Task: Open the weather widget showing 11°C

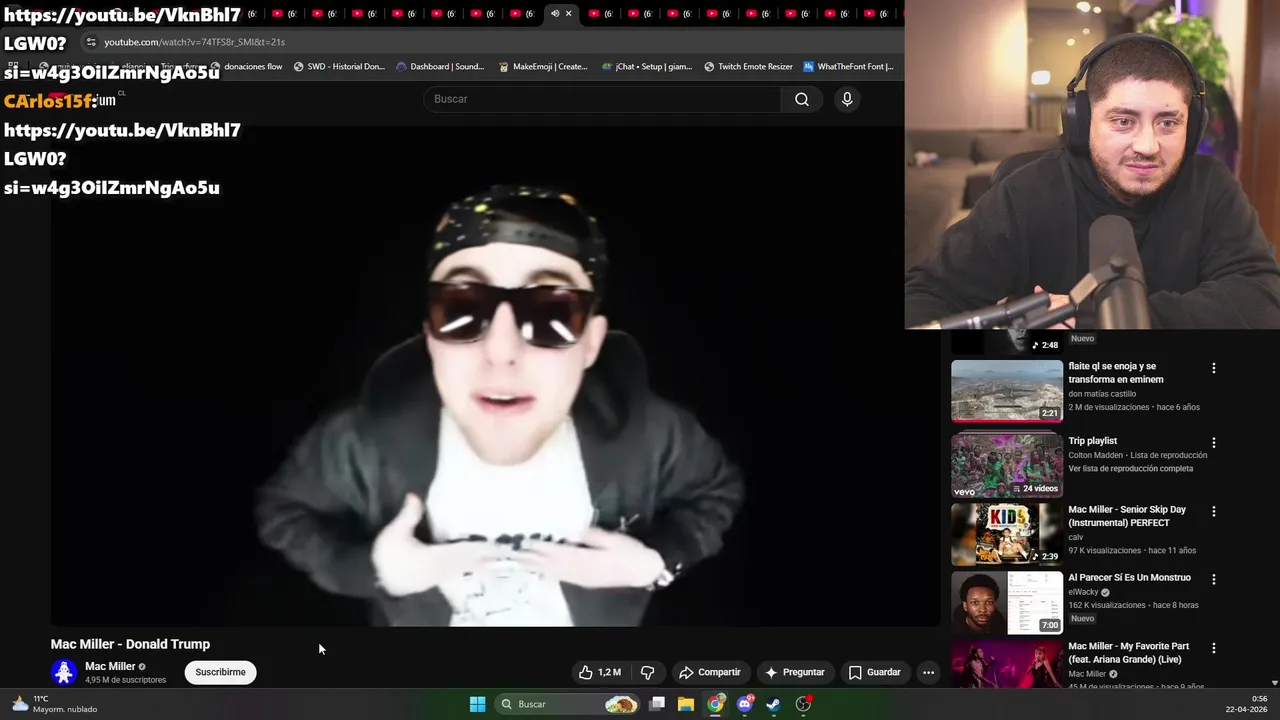Action: pos(55,704)
